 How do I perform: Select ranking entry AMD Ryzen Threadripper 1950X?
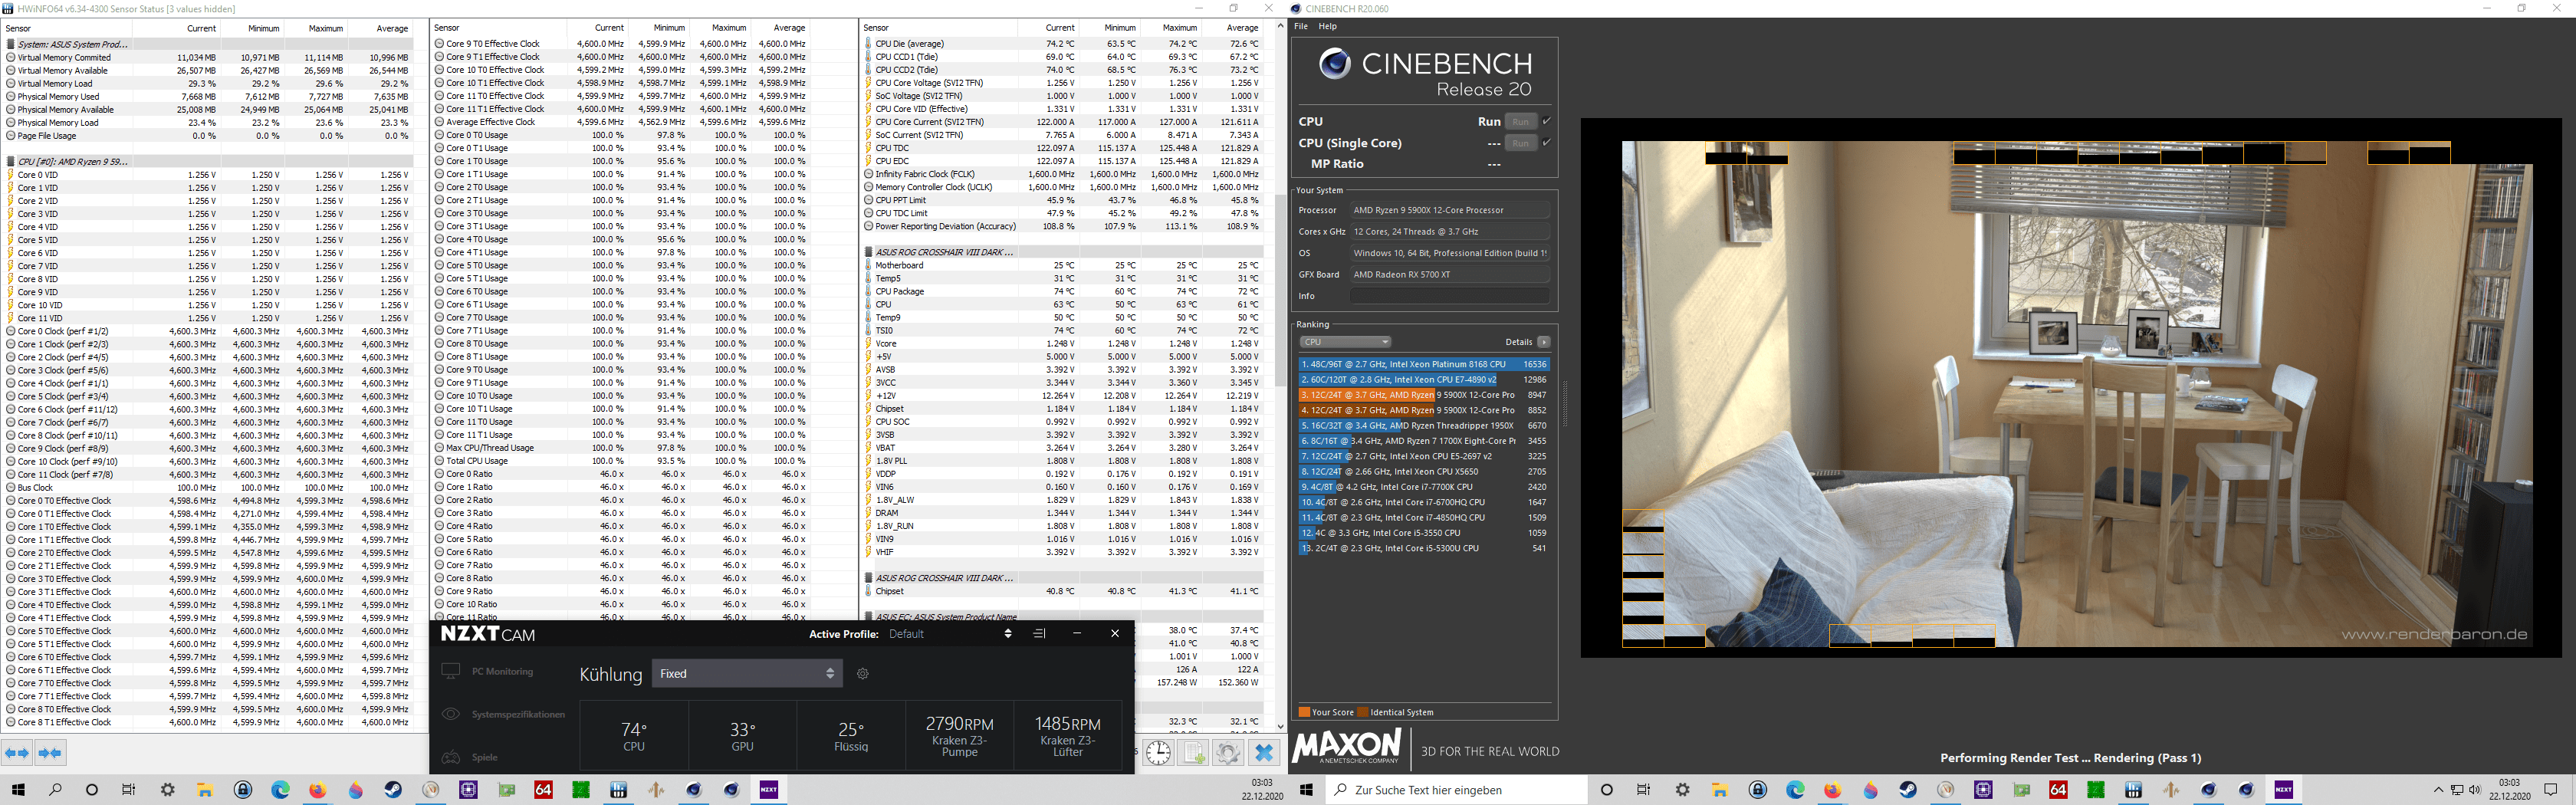pyautogui.click(x=1423, y=426)
